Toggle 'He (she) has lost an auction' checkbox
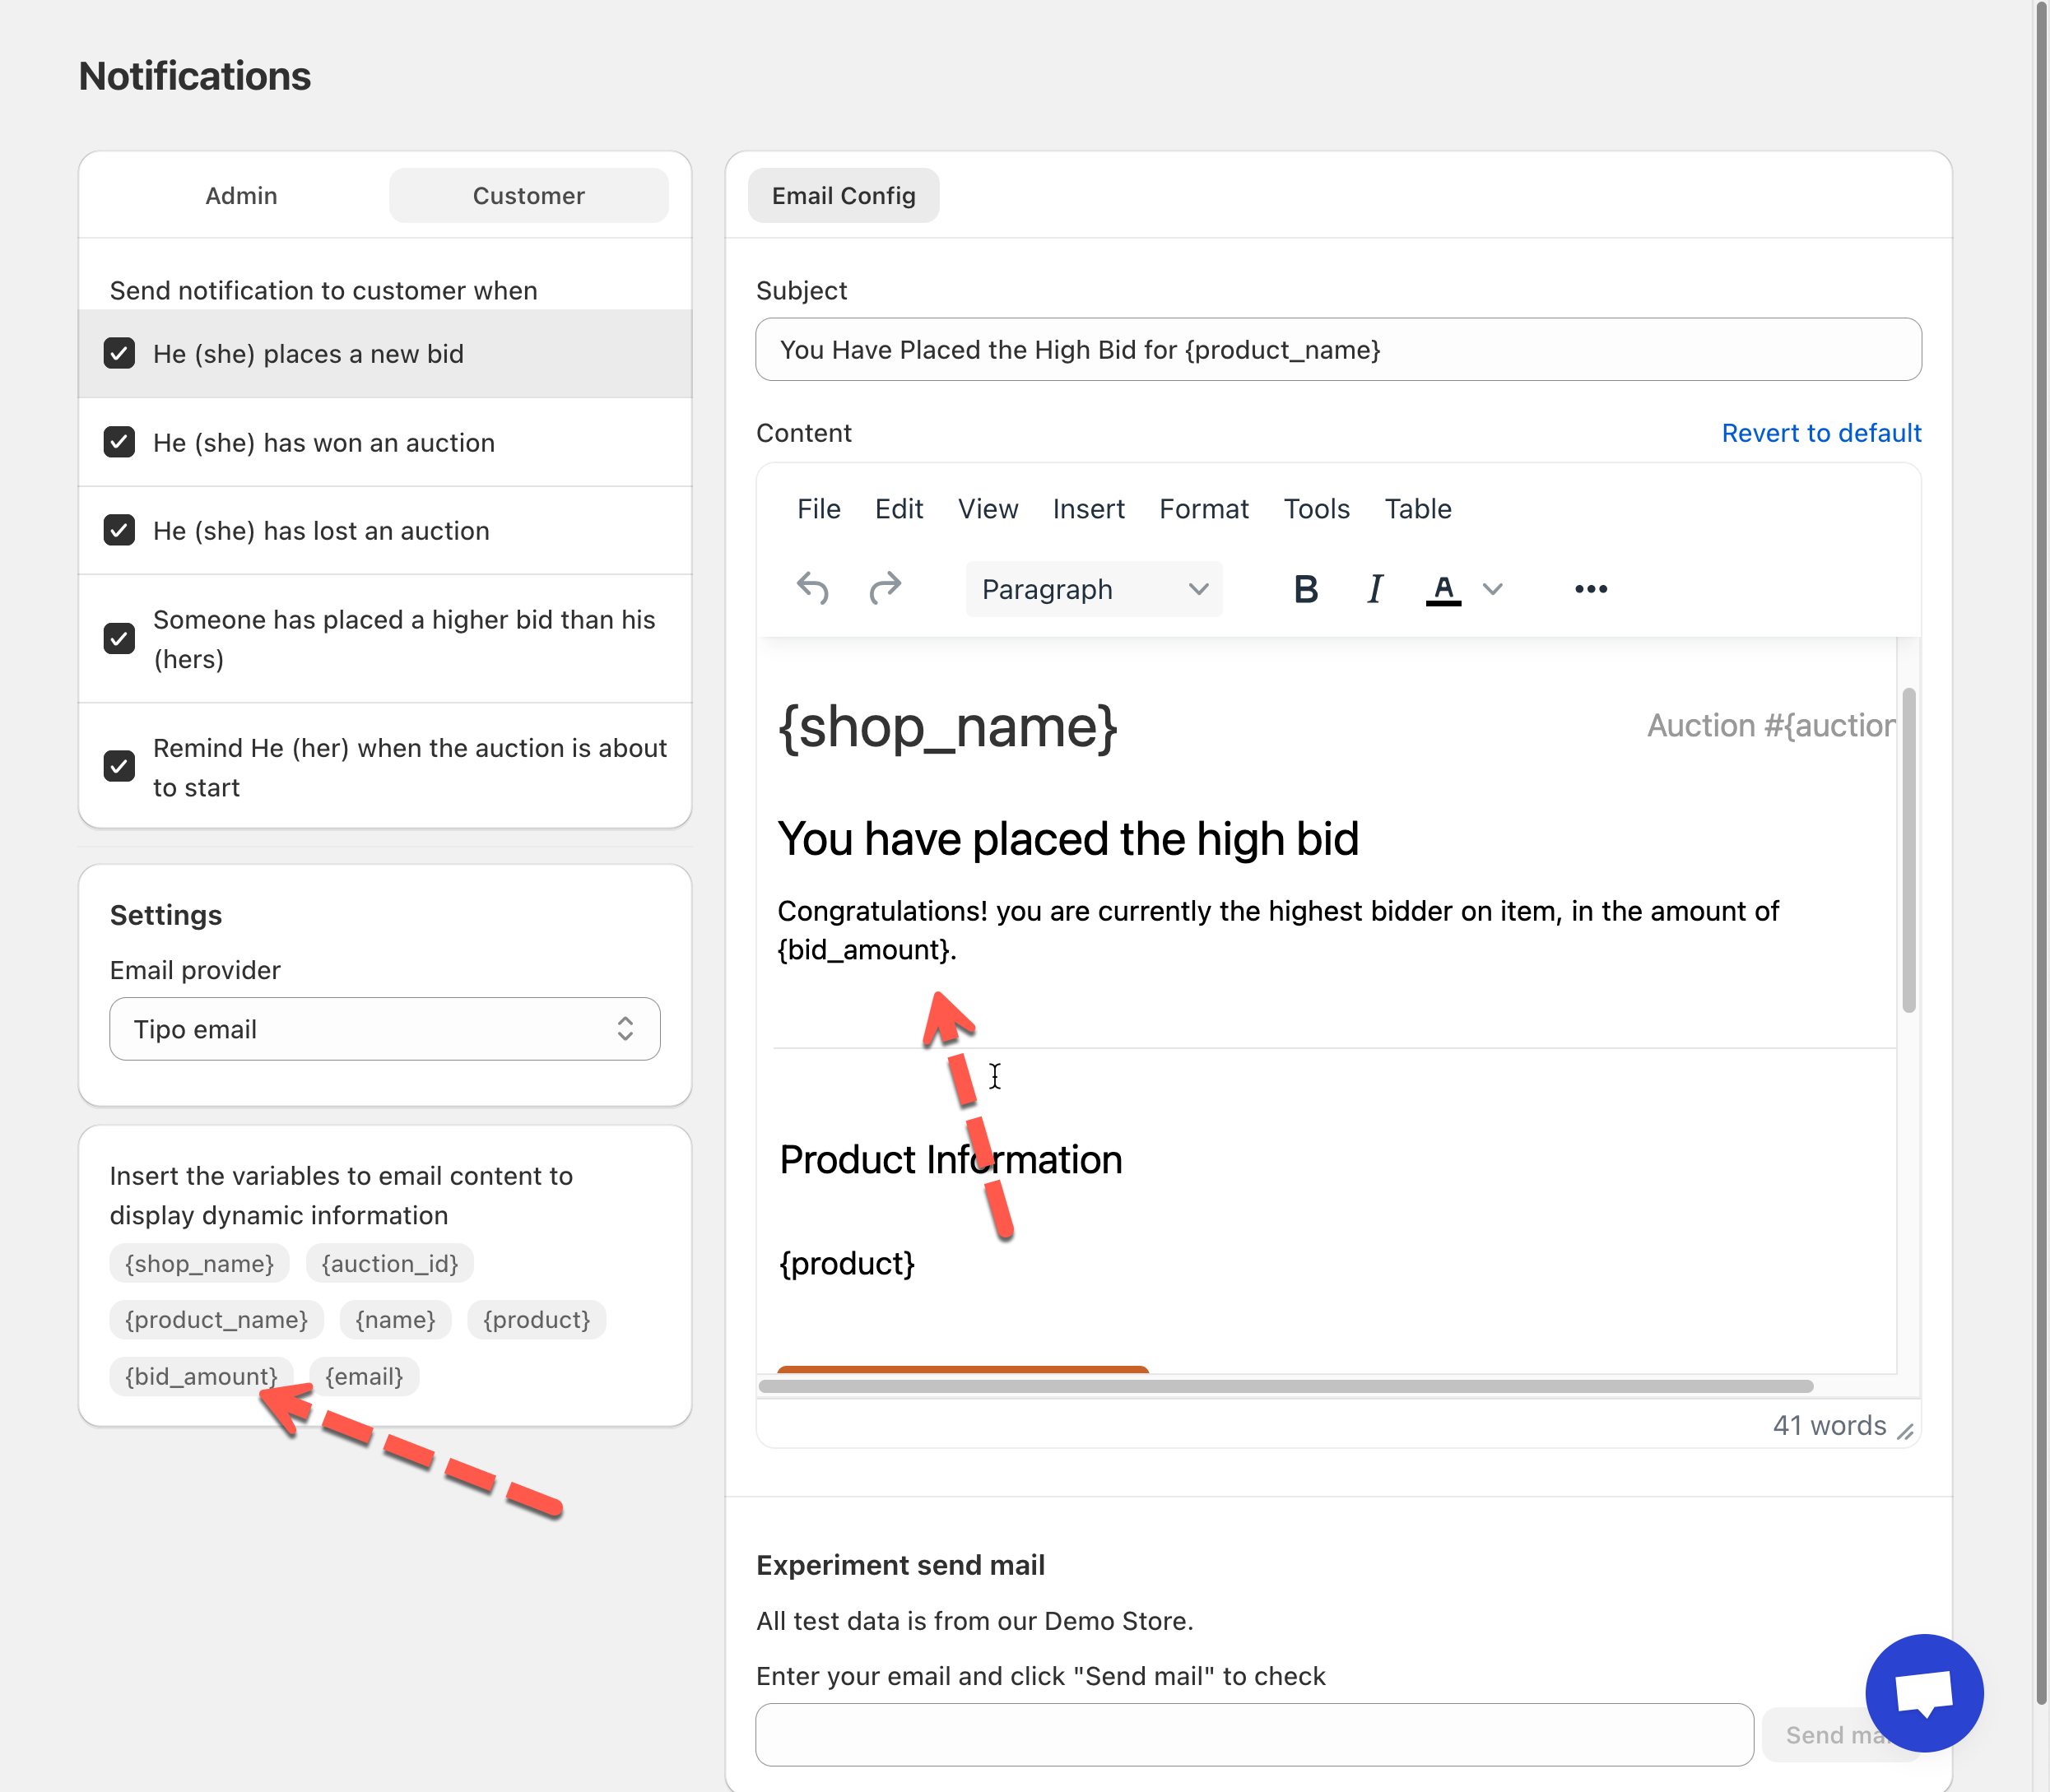Viewport: 2050px width, 1792px height. point(119,530)
